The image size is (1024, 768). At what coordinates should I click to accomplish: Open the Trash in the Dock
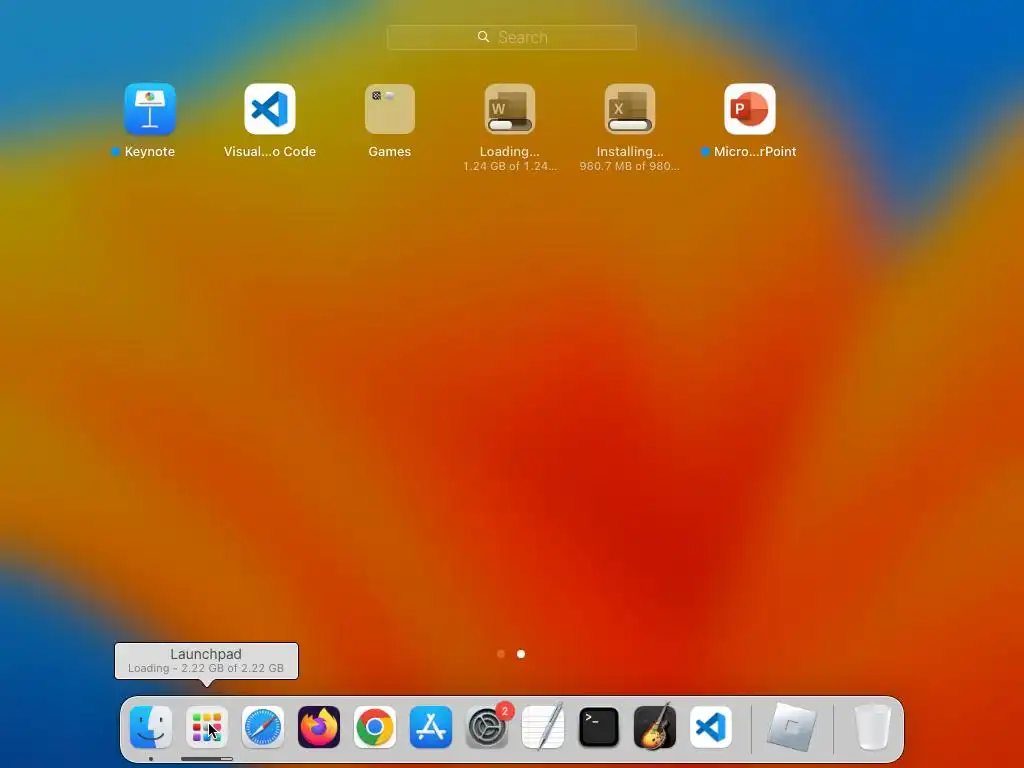873,727
